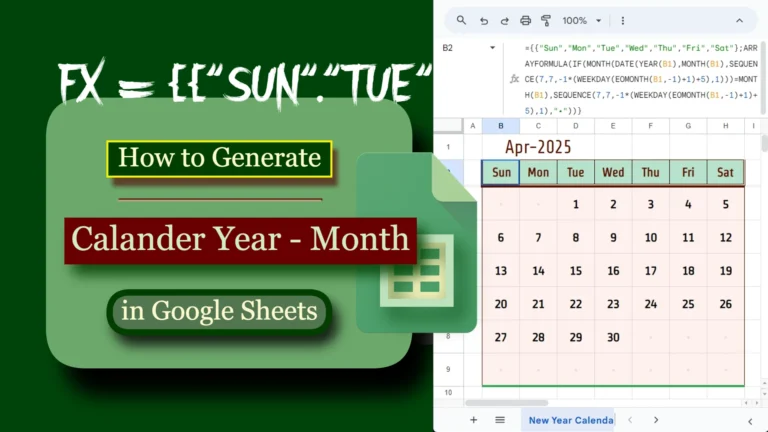768x432 pixels.
Task: Select the paint format roller icon
Action: coord(546,21)
